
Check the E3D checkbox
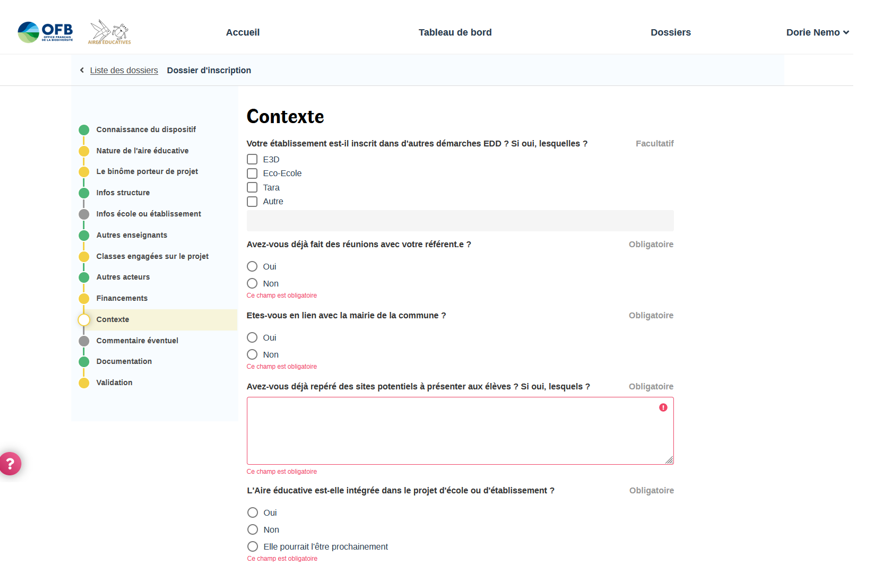pos(252,160)
